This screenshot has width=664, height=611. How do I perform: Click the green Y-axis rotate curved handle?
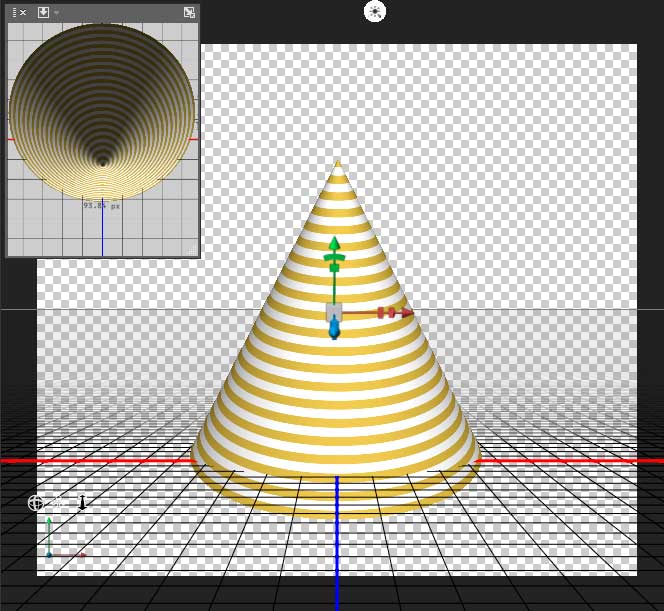point(334,258)
